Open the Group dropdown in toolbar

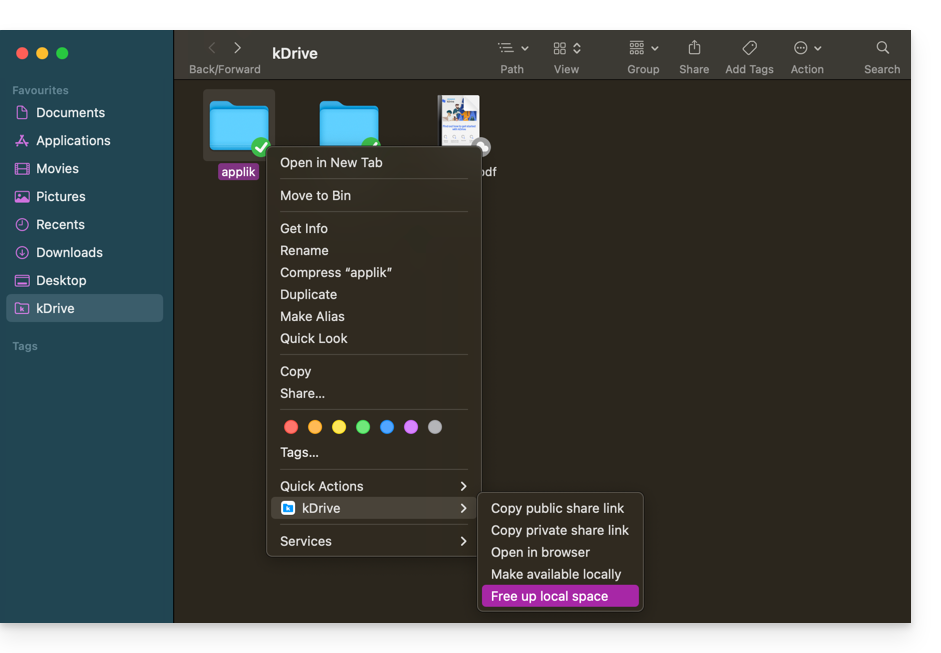[x=643, y=48]
